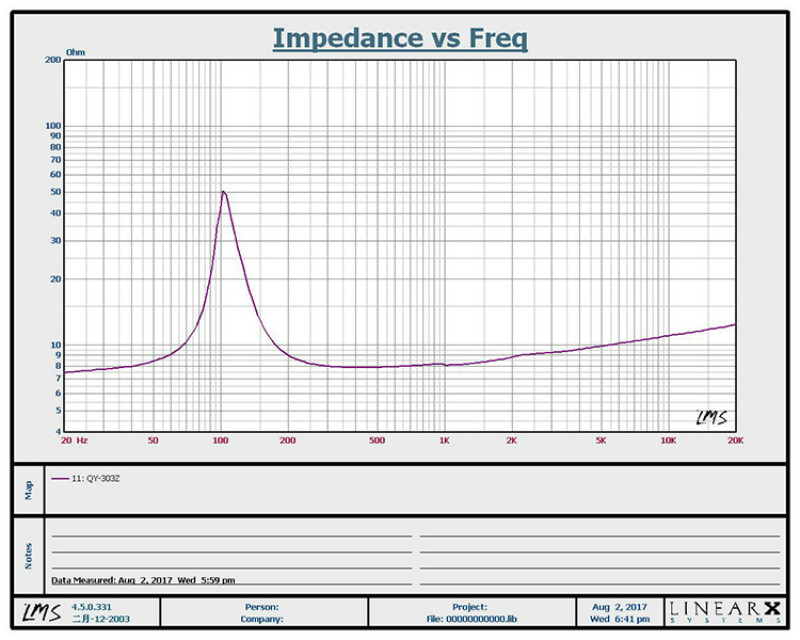800x640 pixels.
Task: Click the LMS logo inside the graph
Action: tap(710, 418)
